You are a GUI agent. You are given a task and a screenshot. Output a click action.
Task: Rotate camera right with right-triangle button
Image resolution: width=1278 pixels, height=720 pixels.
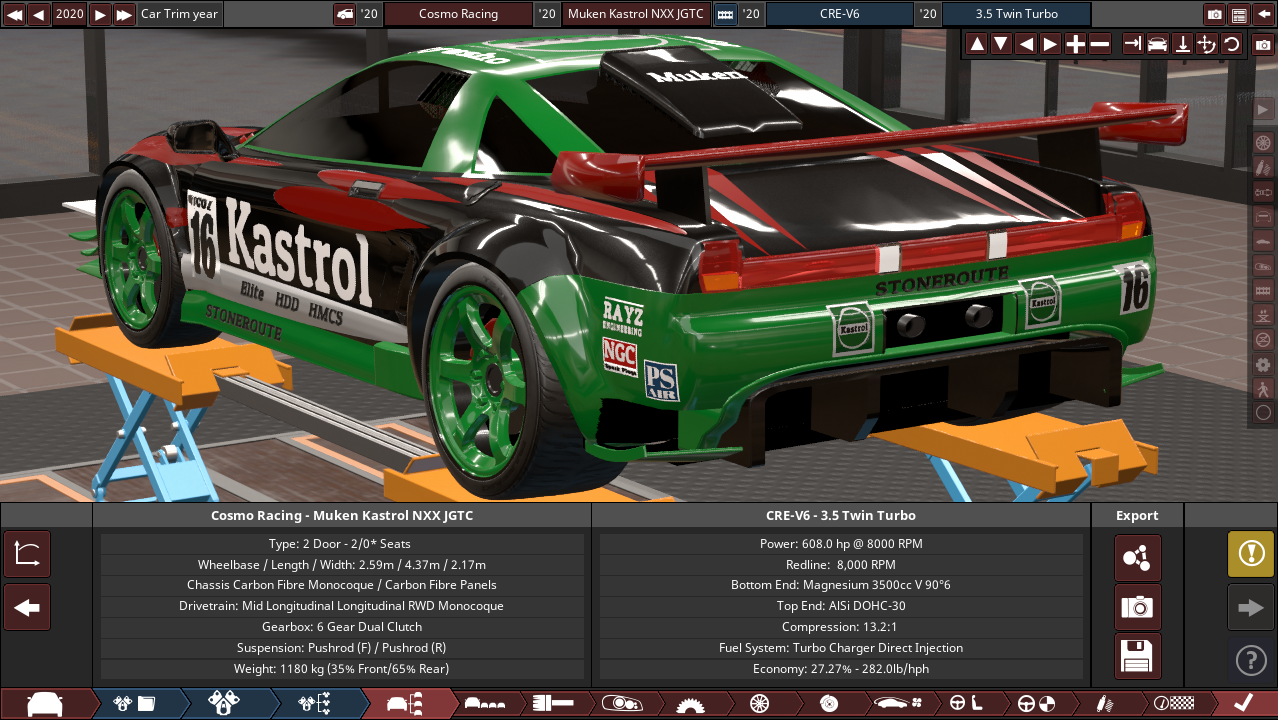click(1050, 44)
